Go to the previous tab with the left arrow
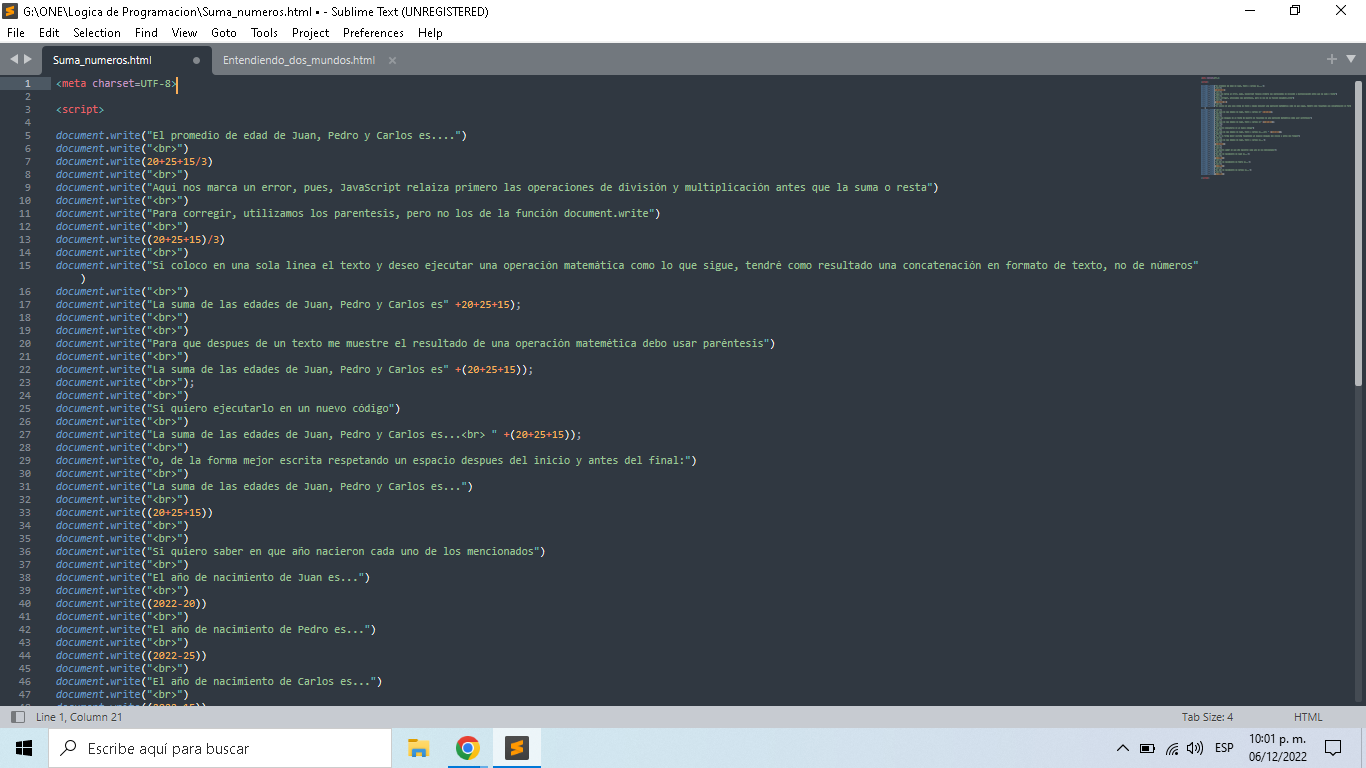Image resolution: width=1366 pixels, height=768 pixels. click(14, 60)
